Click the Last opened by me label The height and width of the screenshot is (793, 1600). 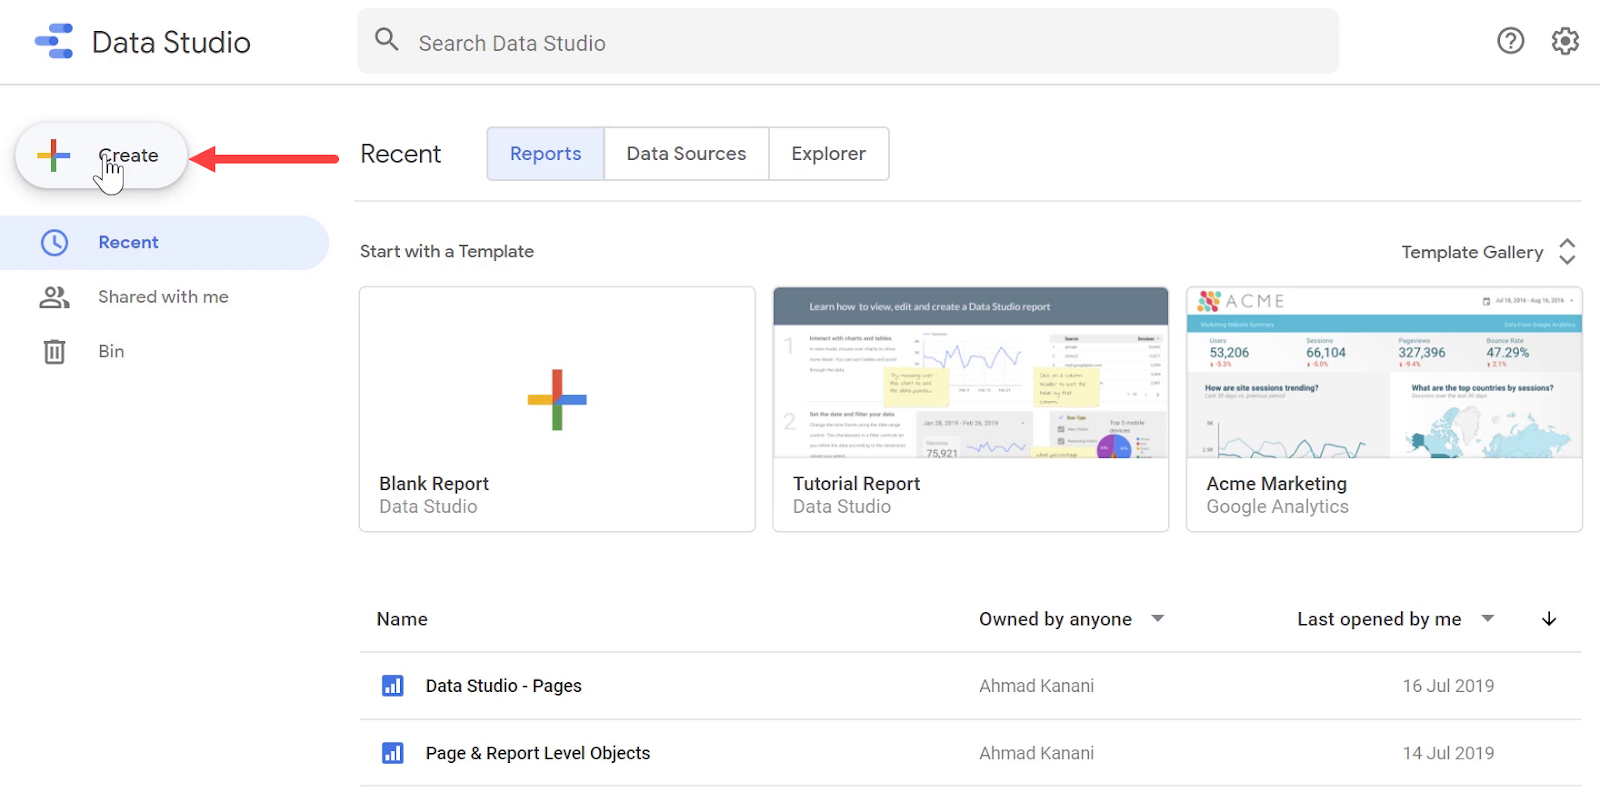[1379, 619]
